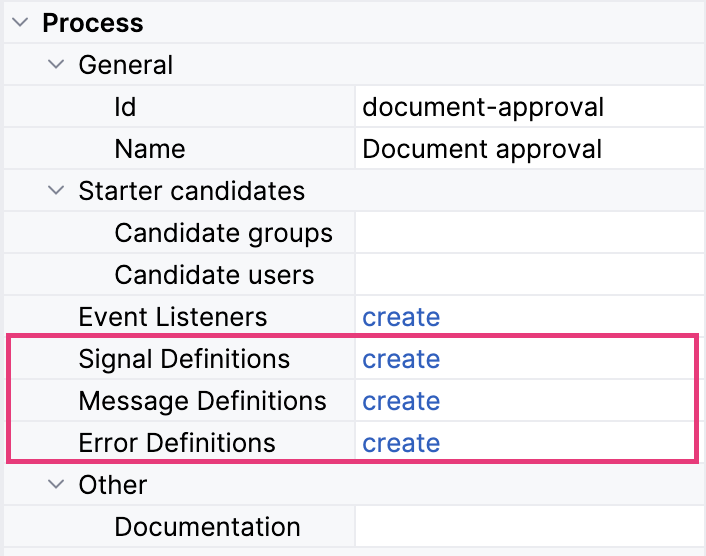Select the Error Definitions row label
This screenshot has width=706, height=556.
pos(177,443)
